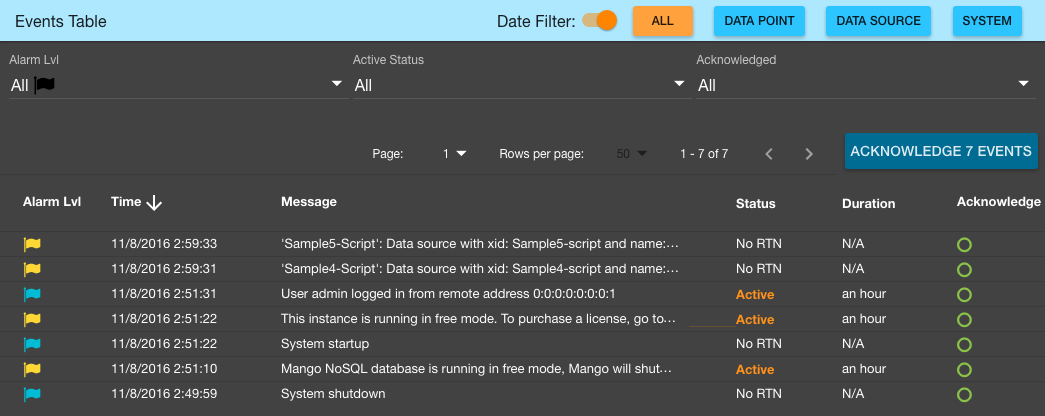This screenshot has height=416, width=1045.
Task: Toggle the Date Filter switch
Action: (599, 21)
